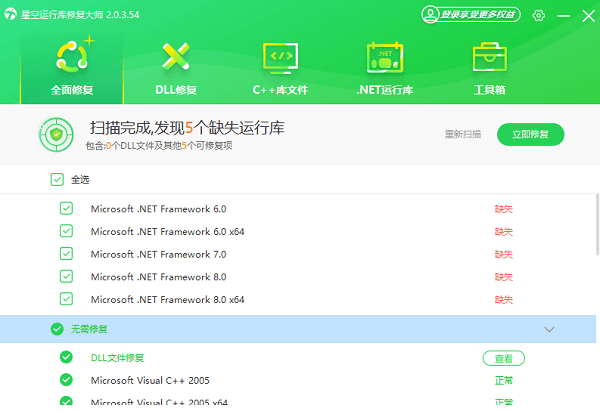This screenshot has width=600, height=411.
Task: Click the 立即修复 repair now button
Action: pos(530,134)
